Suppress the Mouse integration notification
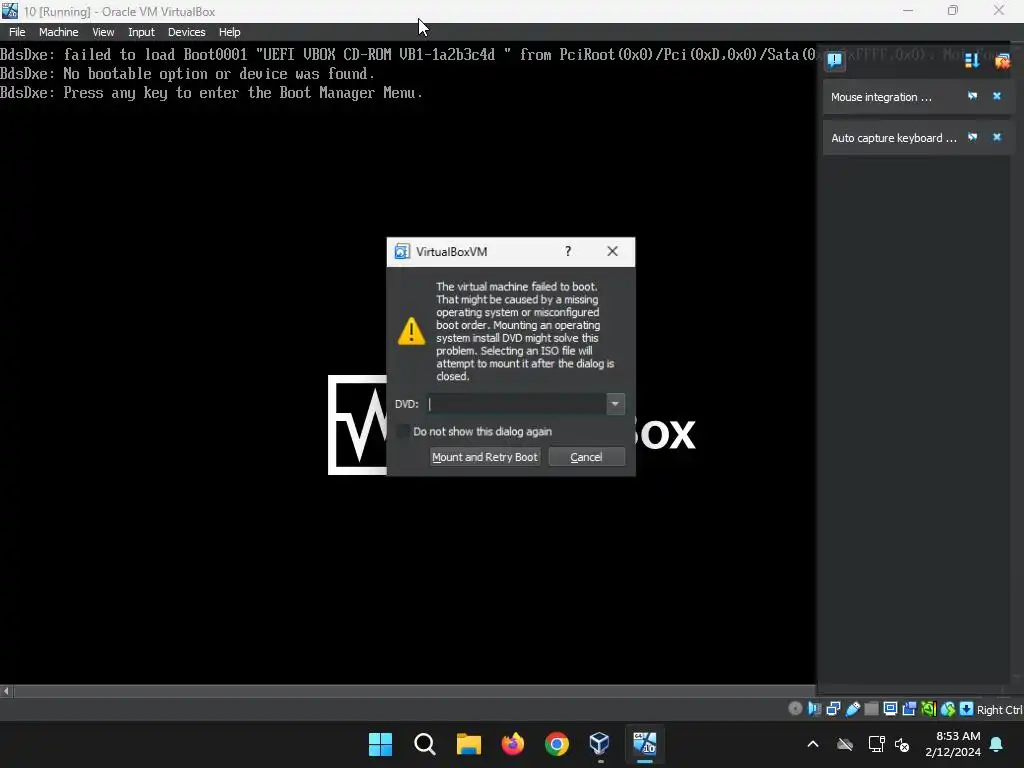 (x=972, y=96)
